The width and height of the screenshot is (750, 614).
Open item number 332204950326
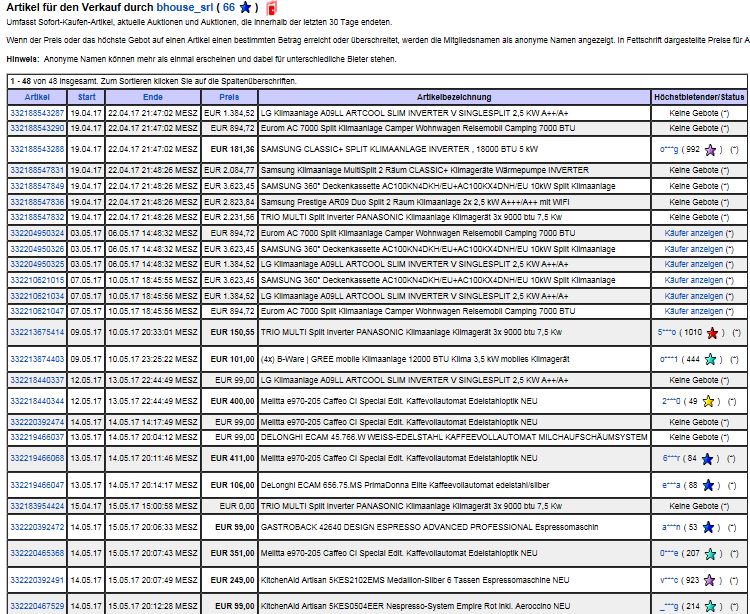click(37, 249)
